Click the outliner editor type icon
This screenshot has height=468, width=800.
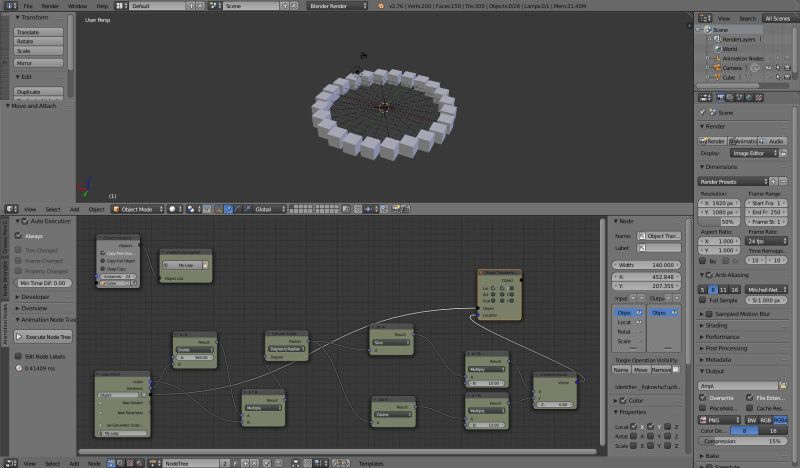[x=705, y=18]
